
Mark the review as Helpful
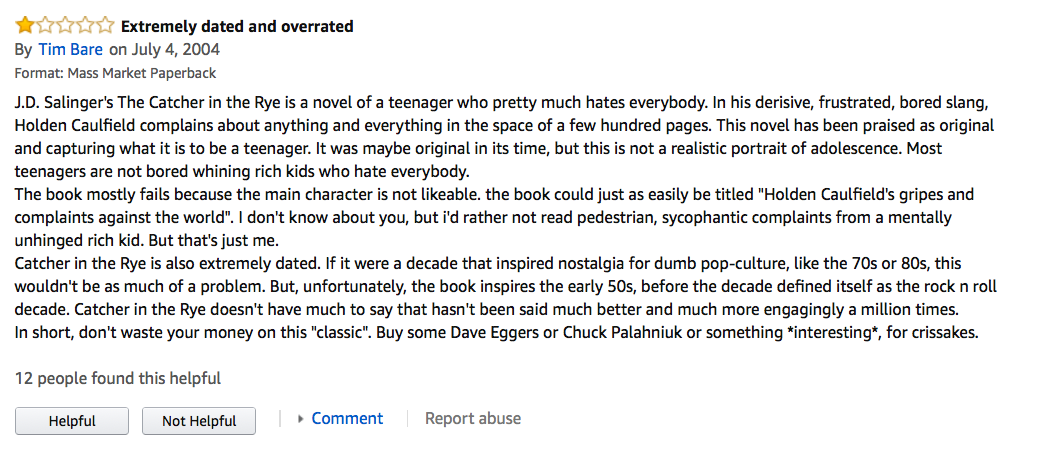72,421
